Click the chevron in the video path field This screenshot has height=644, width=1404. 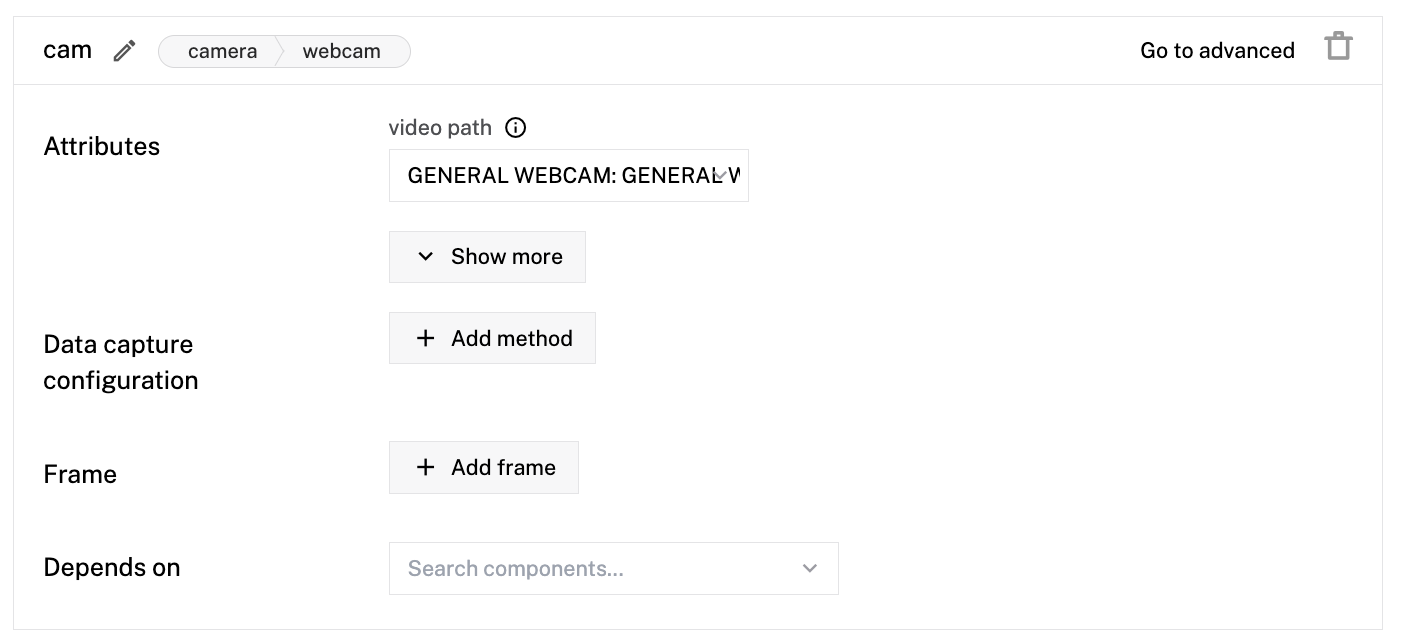pyautogui.click(x=721, y=175)
